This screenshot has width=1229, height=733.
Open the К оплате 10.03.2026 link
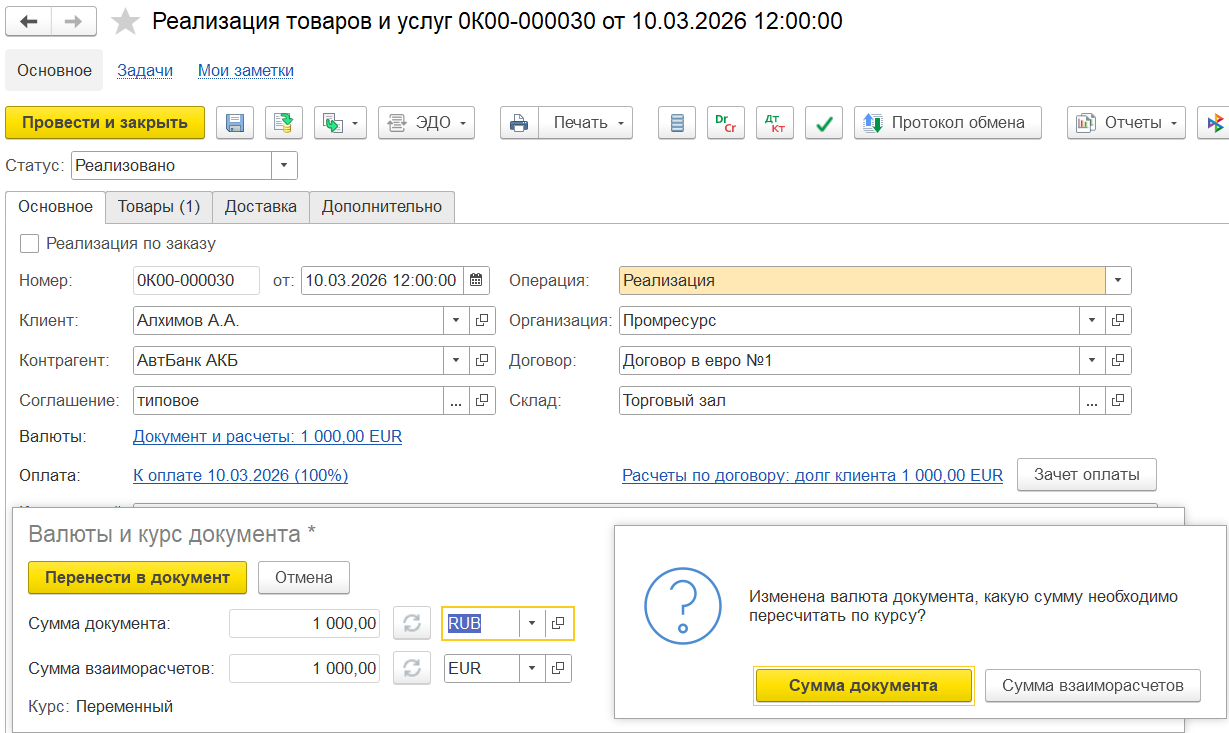point(240,475)
